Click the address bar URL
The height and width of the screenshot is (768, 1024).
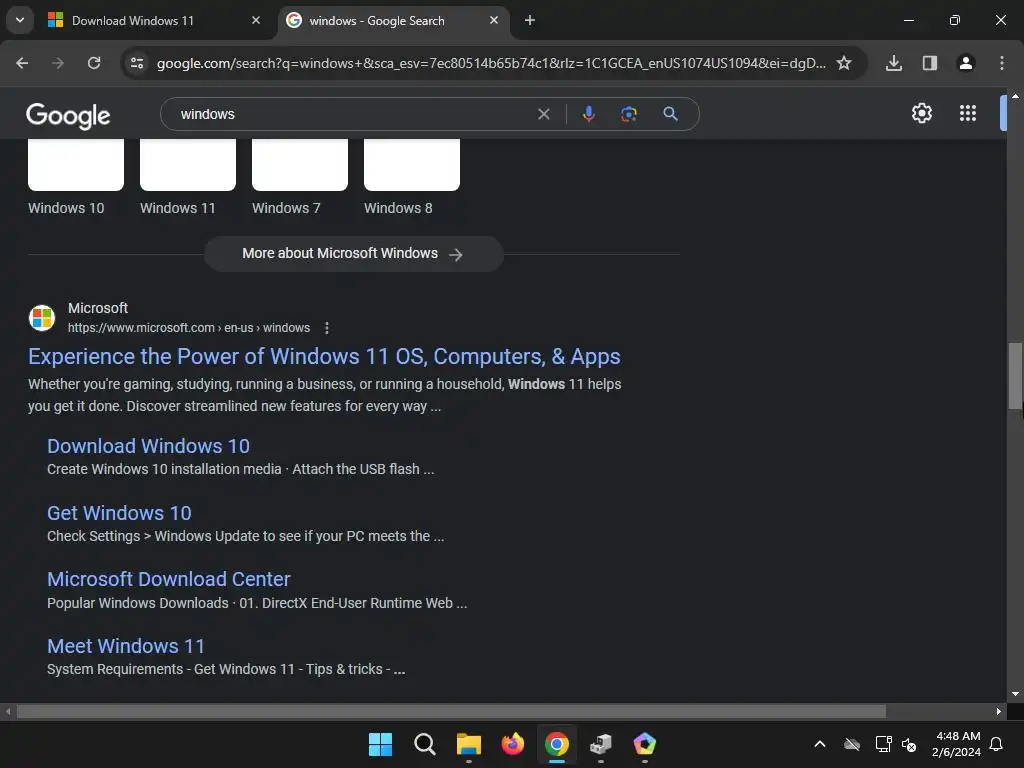click(x=491, y=63)
